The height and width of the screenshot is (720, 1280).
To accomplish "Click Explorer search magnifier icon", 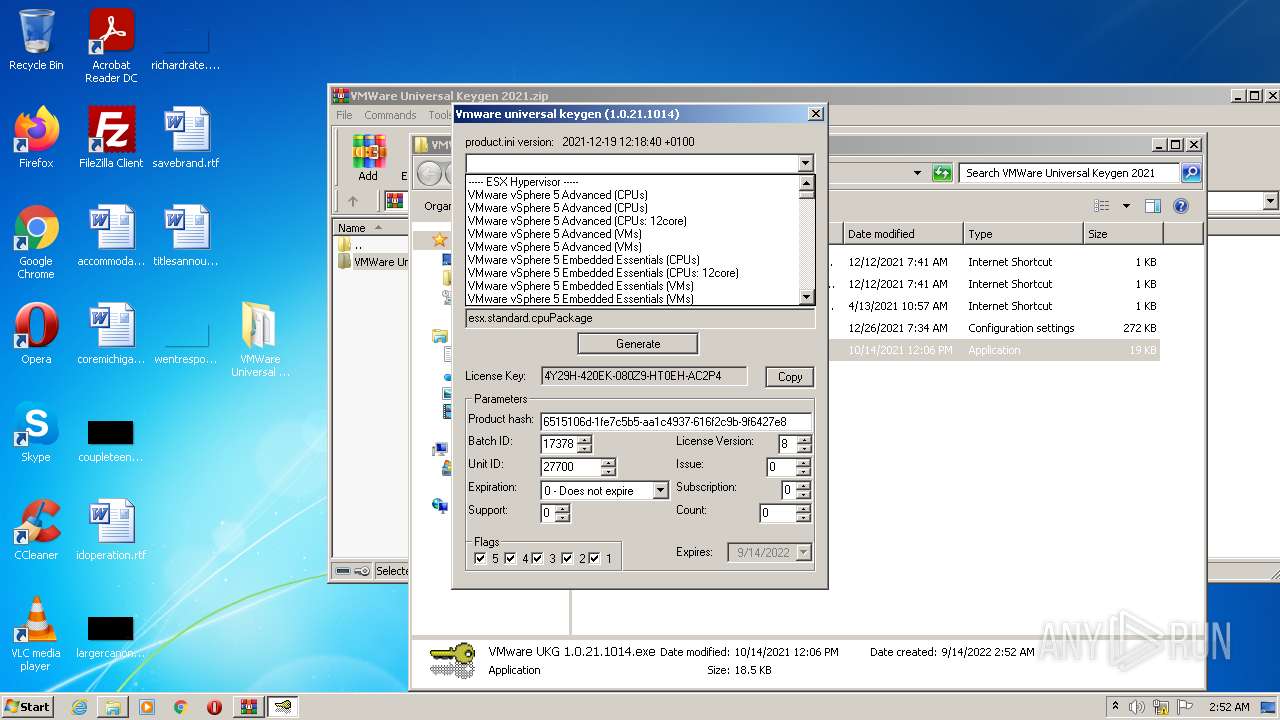I will [x=1191, y=173].
